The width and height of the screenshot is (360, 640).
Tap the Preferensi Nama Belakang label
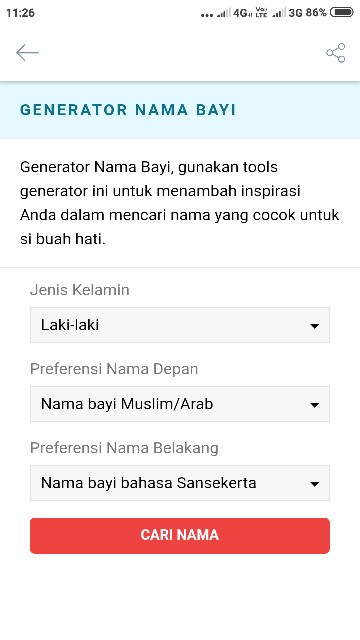click(124, 448)
